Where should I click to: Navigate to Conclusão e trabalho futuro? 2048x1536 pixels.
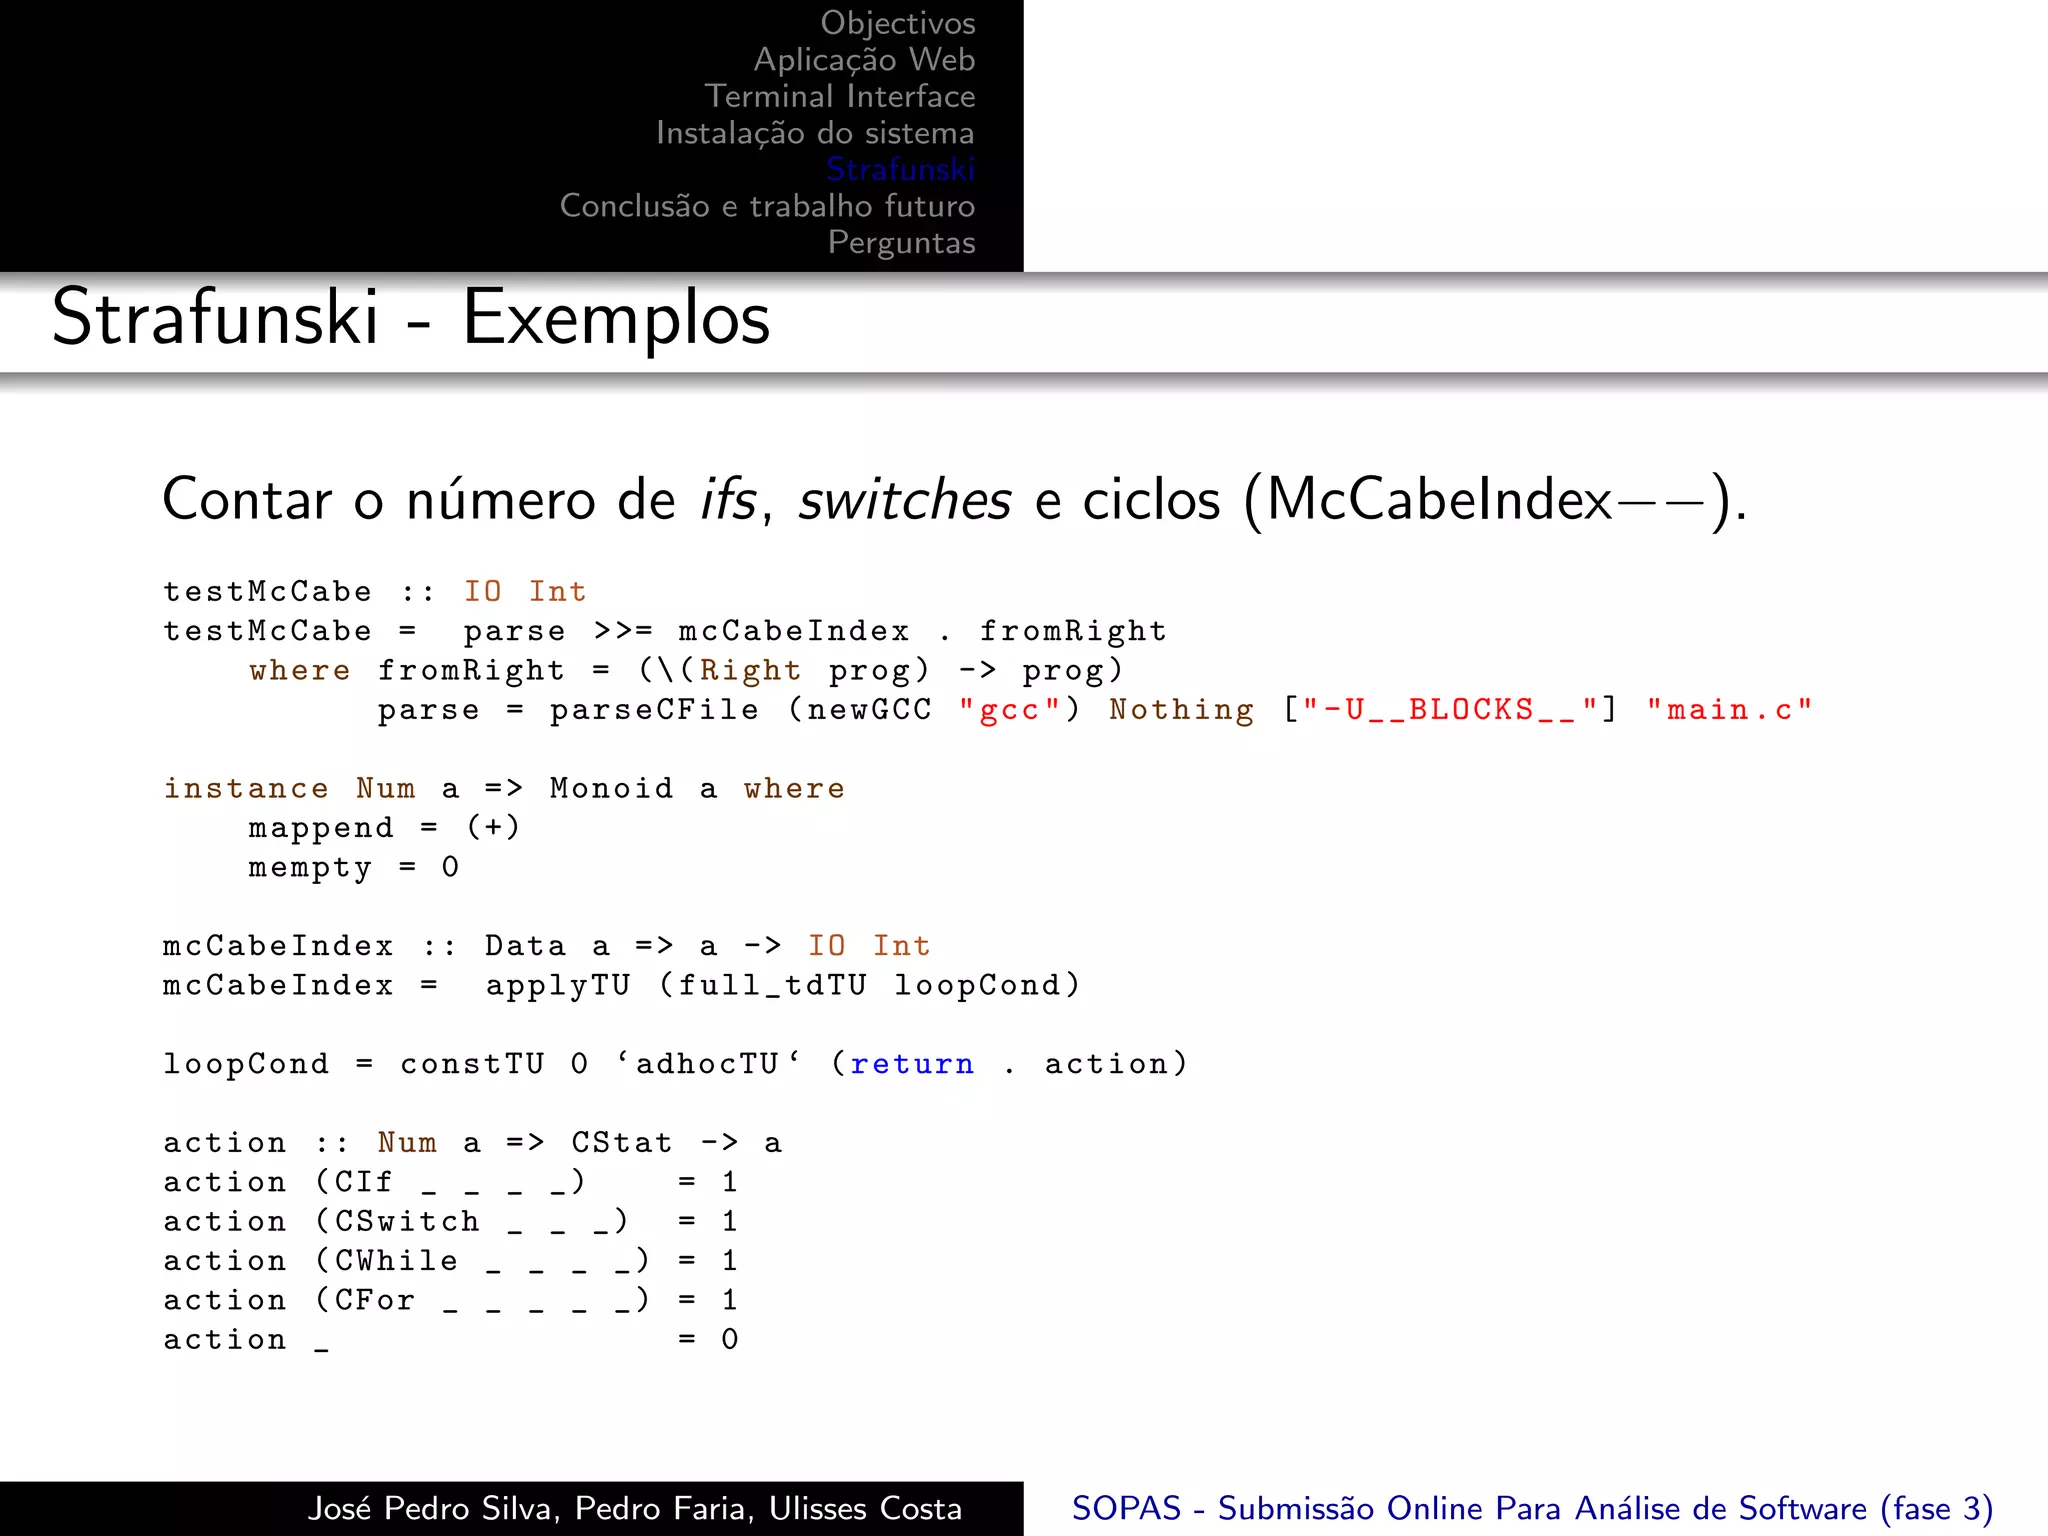tap(767, 206)
